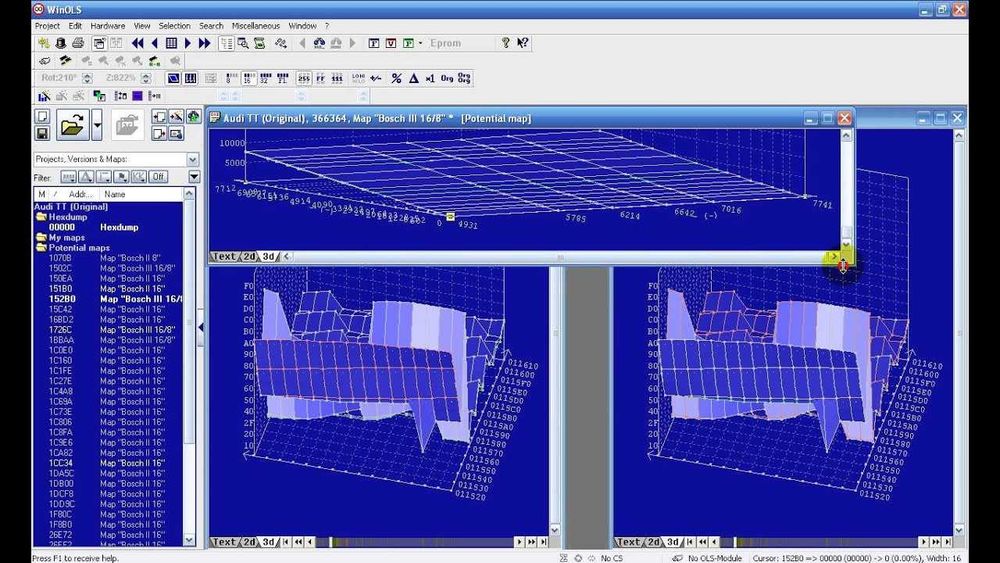
Task: Click the grid columns icon between arrows
Action: [171, 43]
